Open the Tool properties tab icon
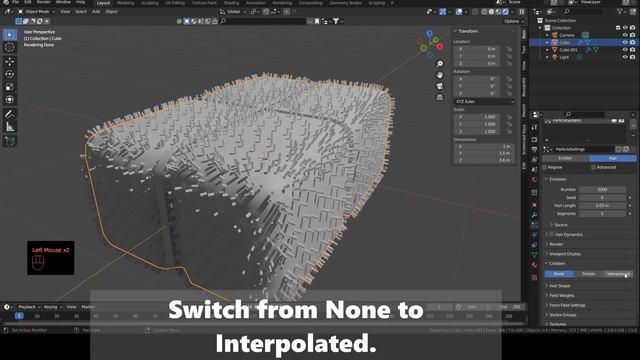The width and height of the screenshot is (640, 360). (534, 127)
